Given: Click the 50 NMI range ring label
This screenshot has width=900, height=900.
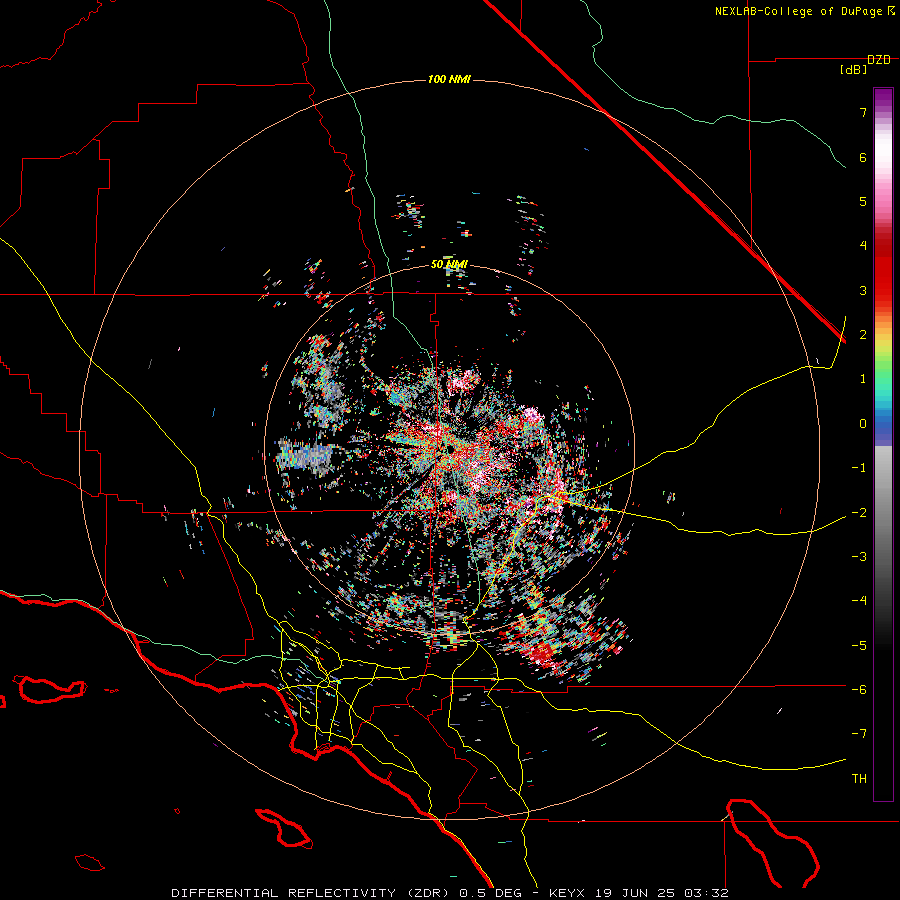Looking at the screenshot, I should (x=449, y=265).
